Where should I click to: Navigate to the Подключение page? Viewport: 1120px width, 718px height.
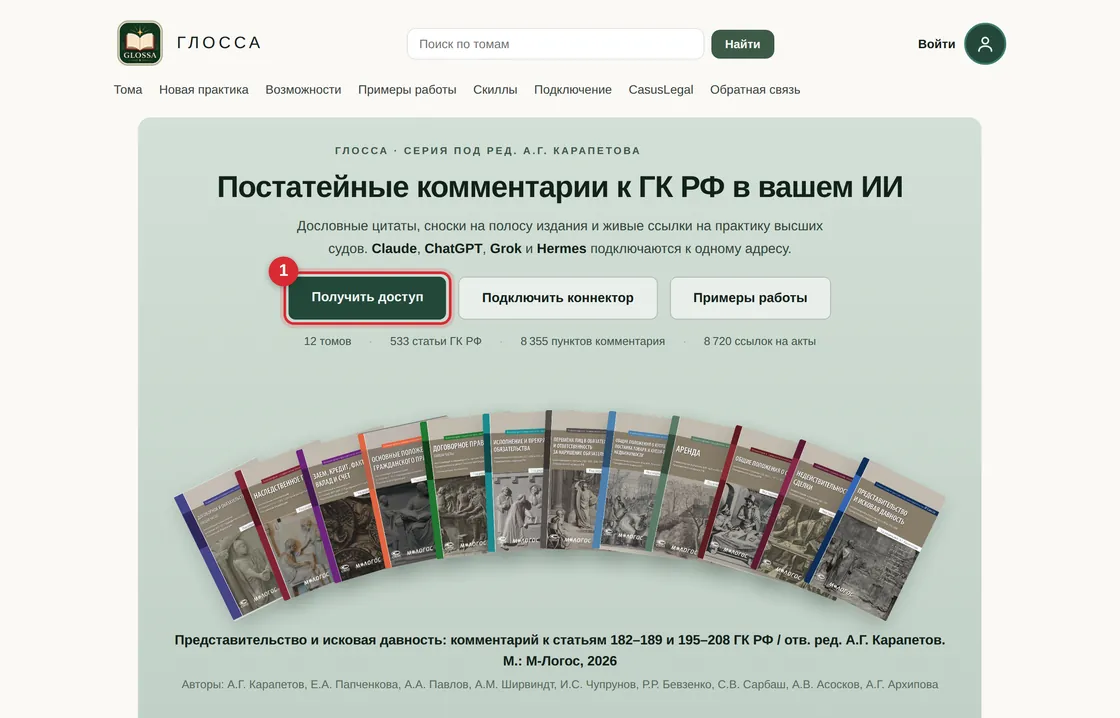point(573,89)
